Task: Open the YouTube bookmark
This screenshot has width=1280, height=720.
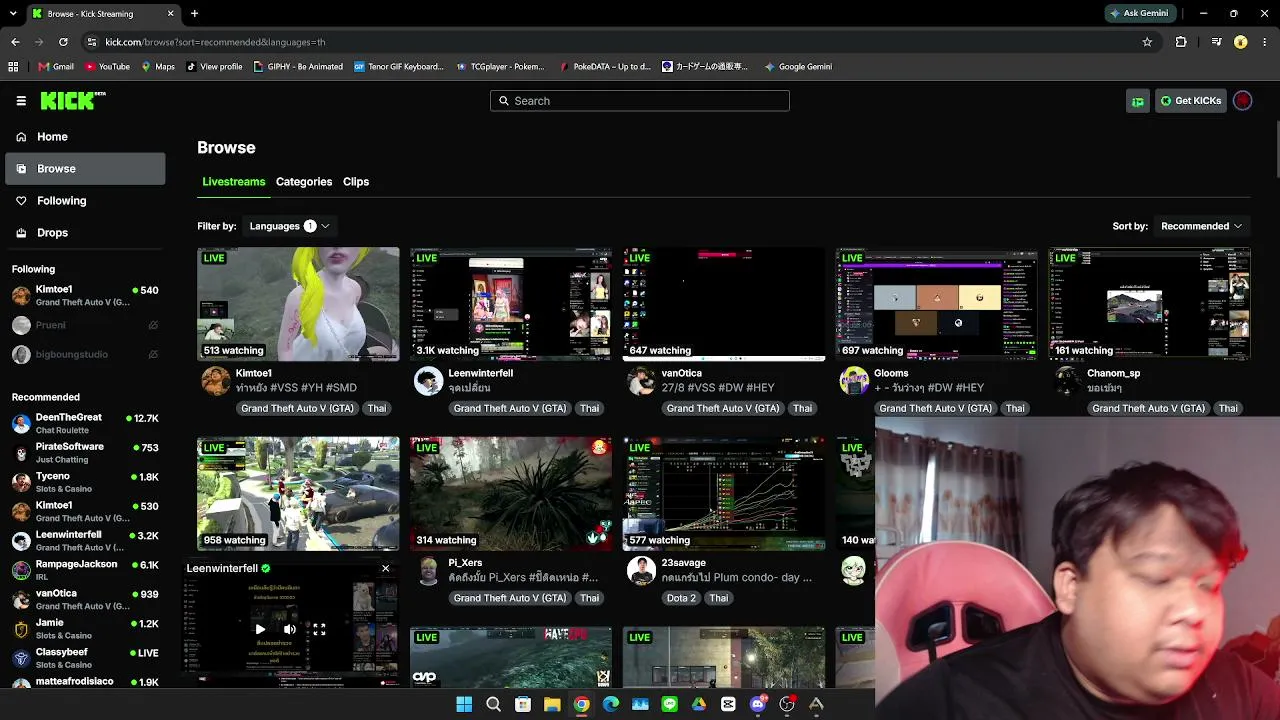Action: (107, 67)
